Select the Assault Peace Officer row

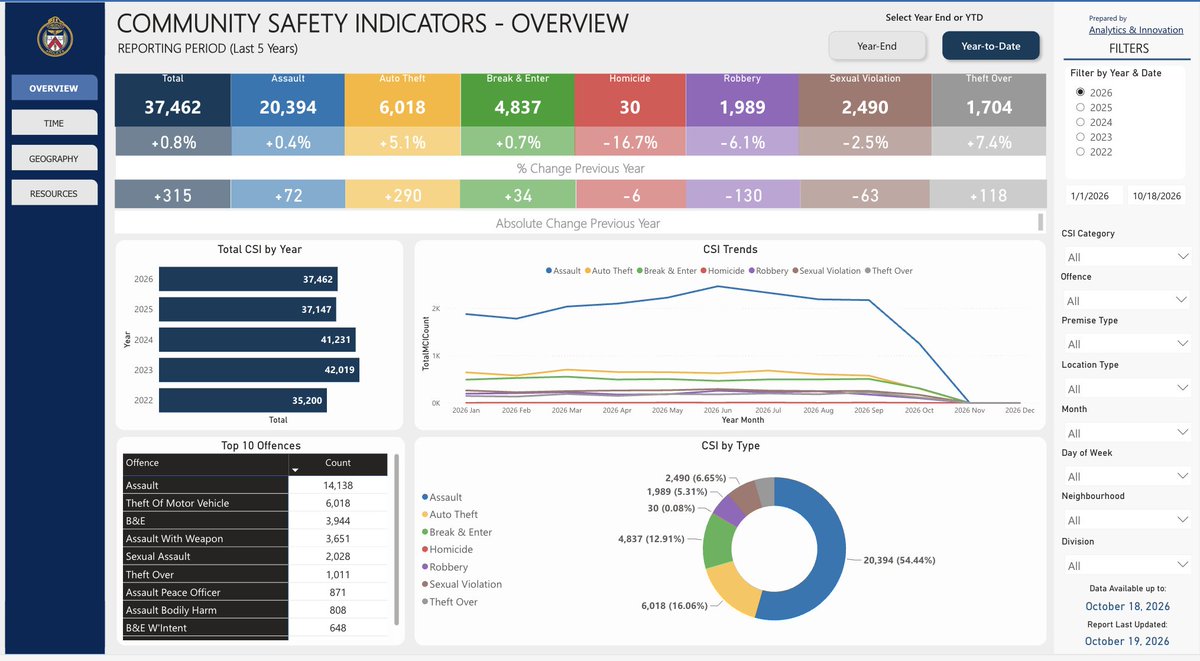click(x=255, y=592)
